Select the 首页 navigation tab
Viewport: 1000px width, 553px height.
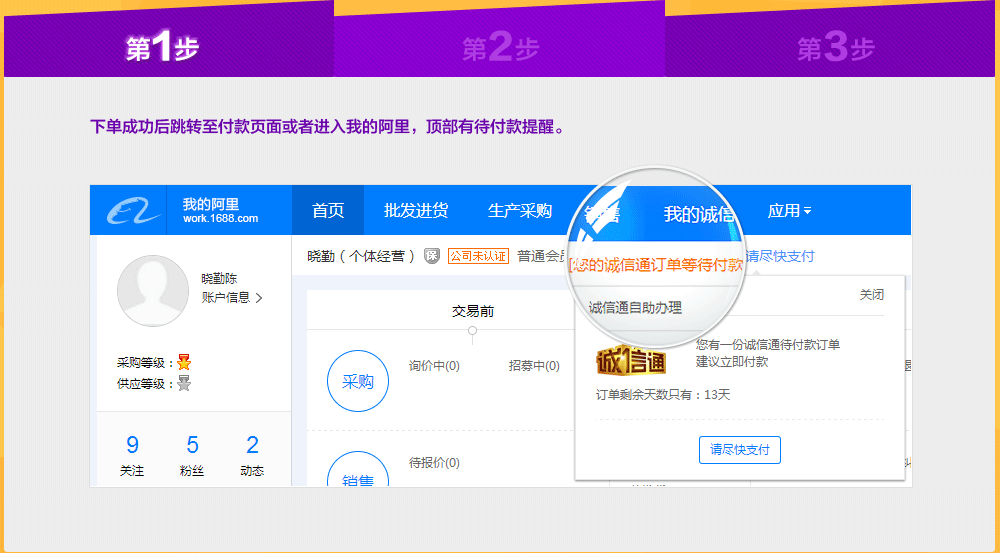click(x=328, y=211)
